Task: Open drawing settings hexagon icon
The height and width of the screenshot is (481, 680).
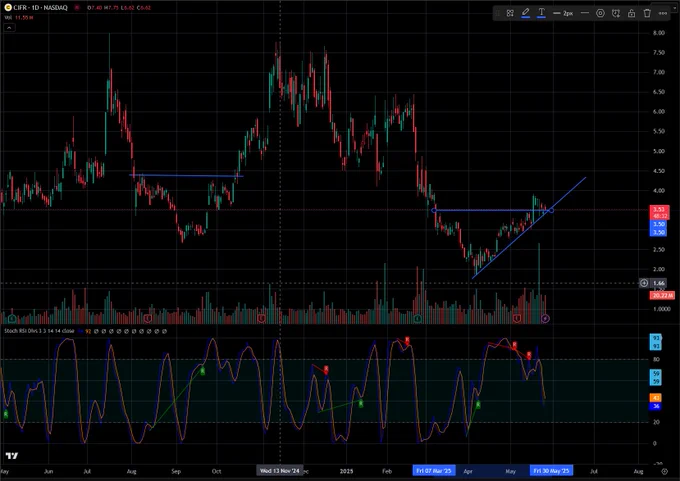Action: click(600, 13)
